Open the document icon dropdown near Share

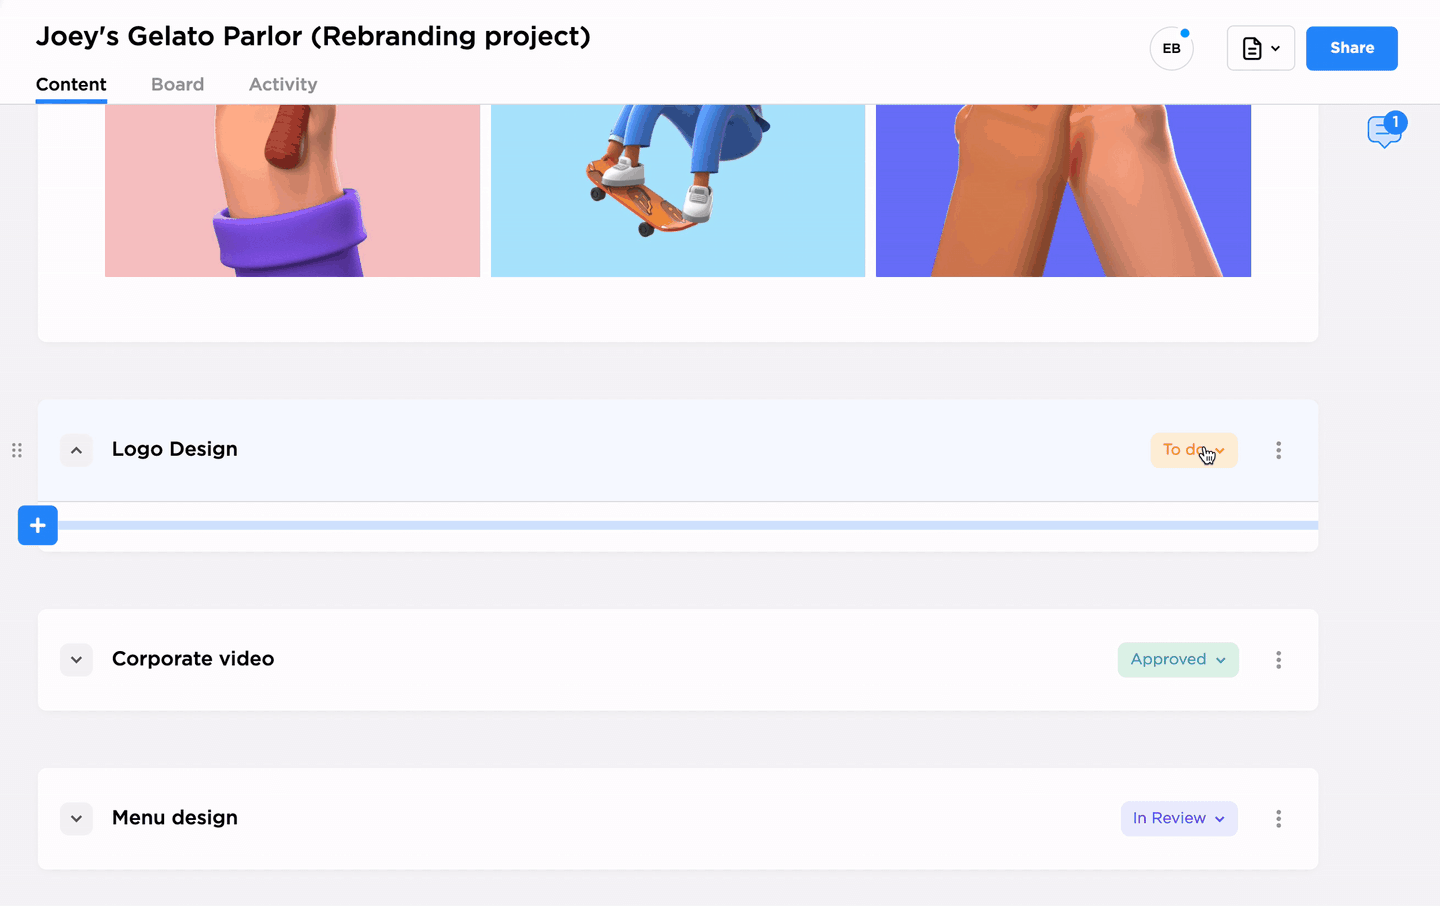pos(1260,48)
